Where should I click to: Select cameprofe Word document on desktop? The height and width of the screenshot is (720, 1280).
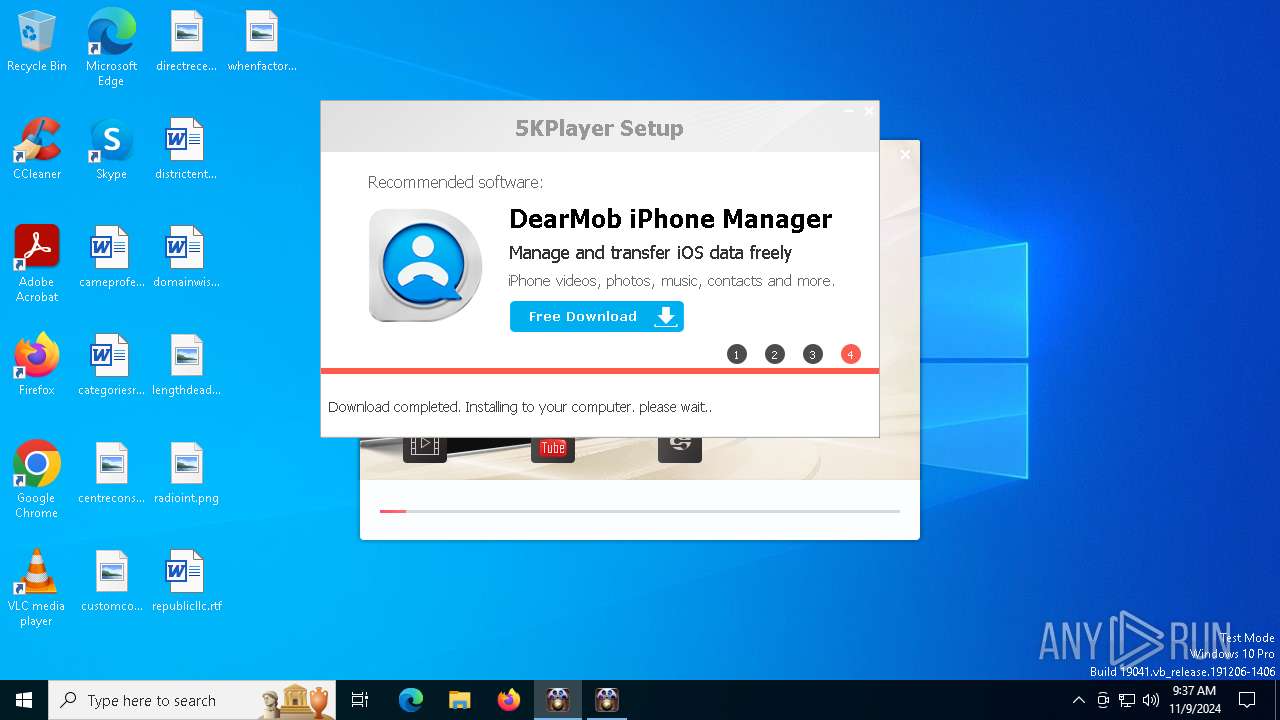(x=111, y=257)
